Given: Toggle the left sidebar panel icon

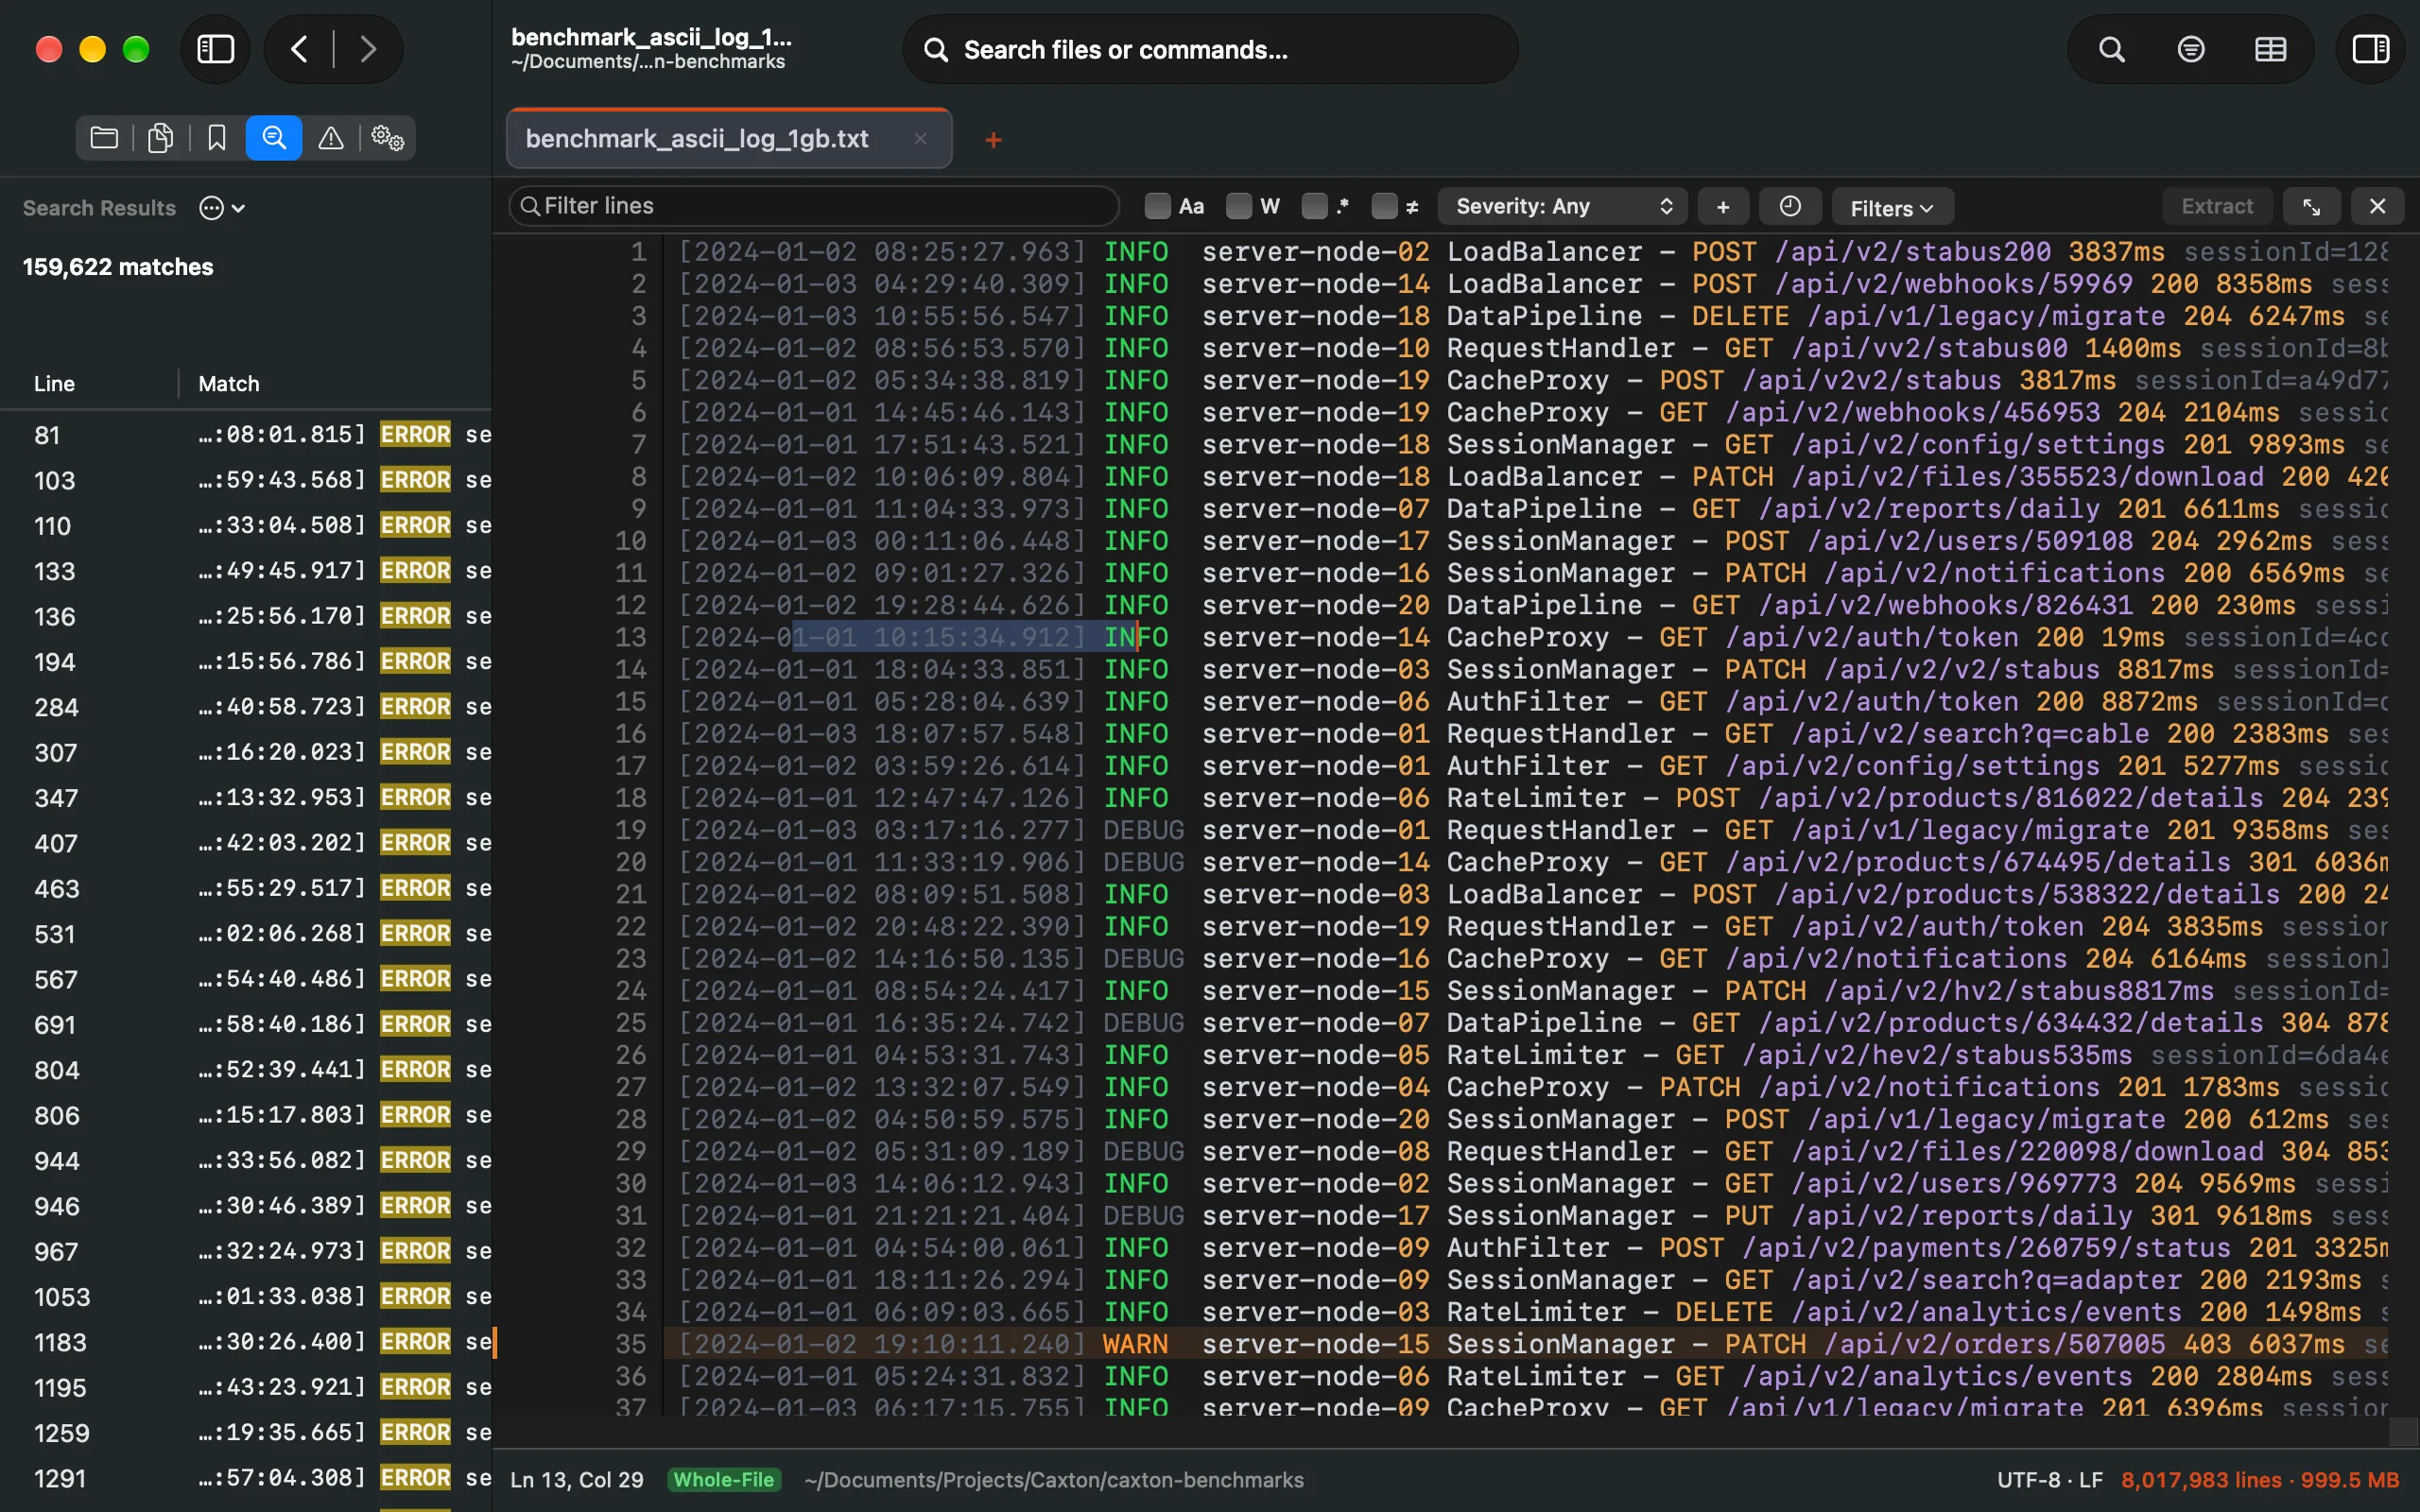Looking at the screenshot, I should (x=215, y=49).
